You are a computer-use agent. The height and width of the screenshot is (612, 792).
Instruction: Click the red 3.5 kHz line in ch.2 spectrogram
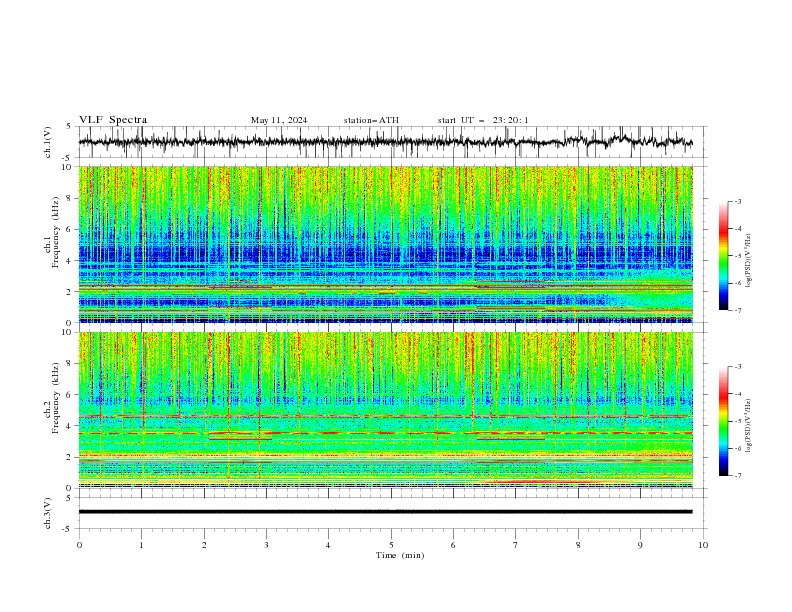385,433
